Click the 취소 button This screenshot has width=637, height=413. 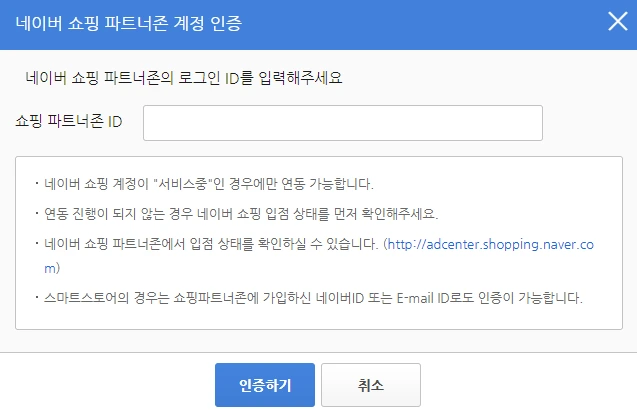coord(371,385)
